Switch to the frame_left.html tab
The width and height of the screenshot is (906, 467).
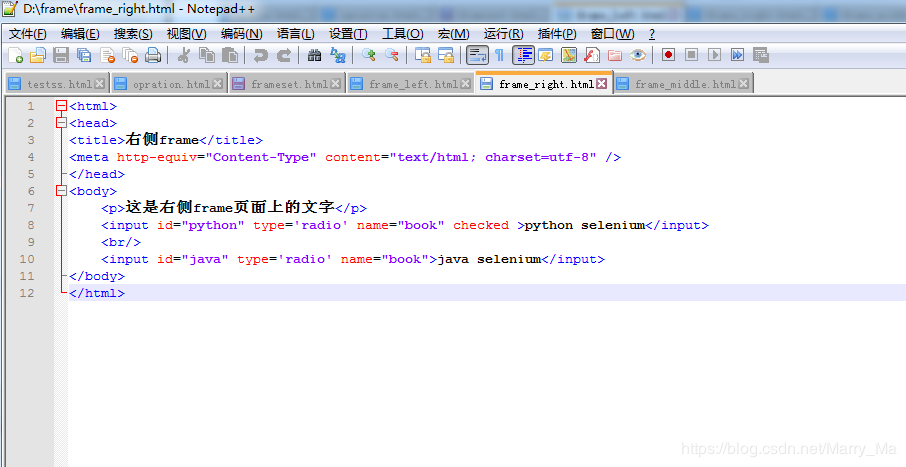410,84
